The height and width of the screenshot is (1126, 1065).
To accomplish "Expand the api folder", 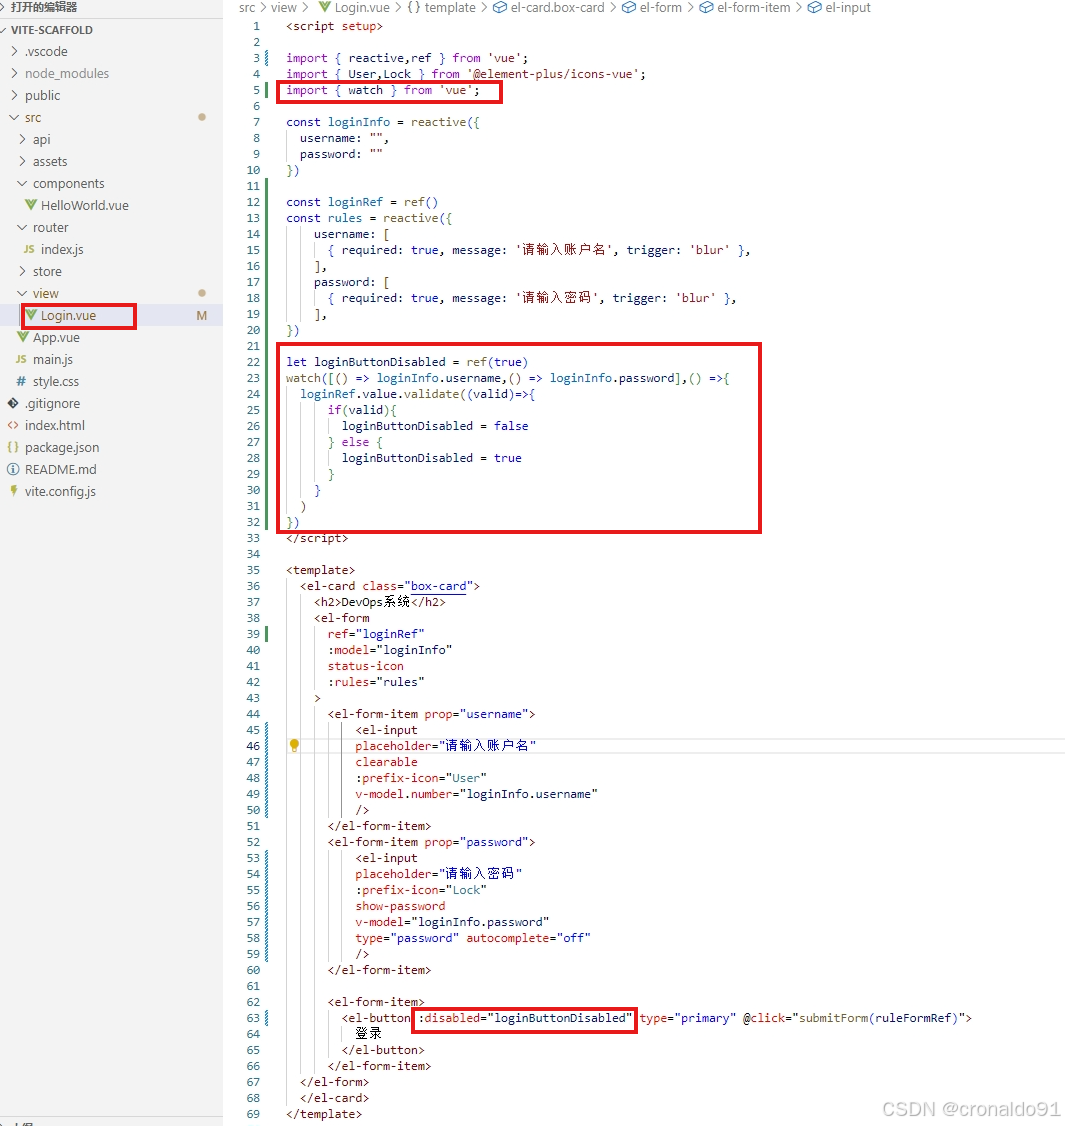I will 22,139.
